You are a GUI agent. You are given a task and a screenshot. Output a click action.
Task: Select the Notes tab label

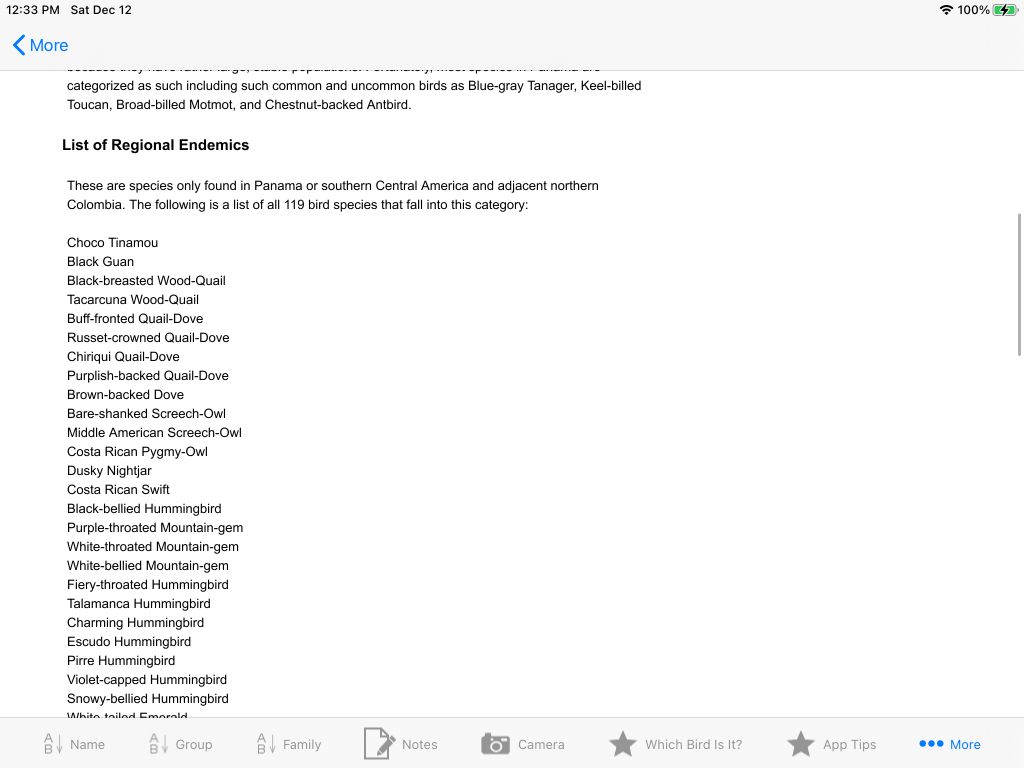point(419,744)
